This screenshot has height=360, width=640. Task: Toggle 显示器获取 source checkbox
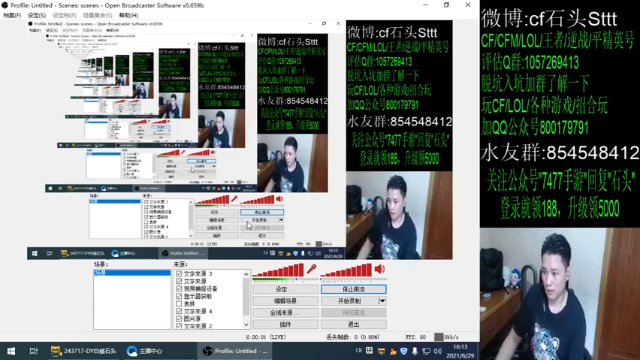coord(179,296)
